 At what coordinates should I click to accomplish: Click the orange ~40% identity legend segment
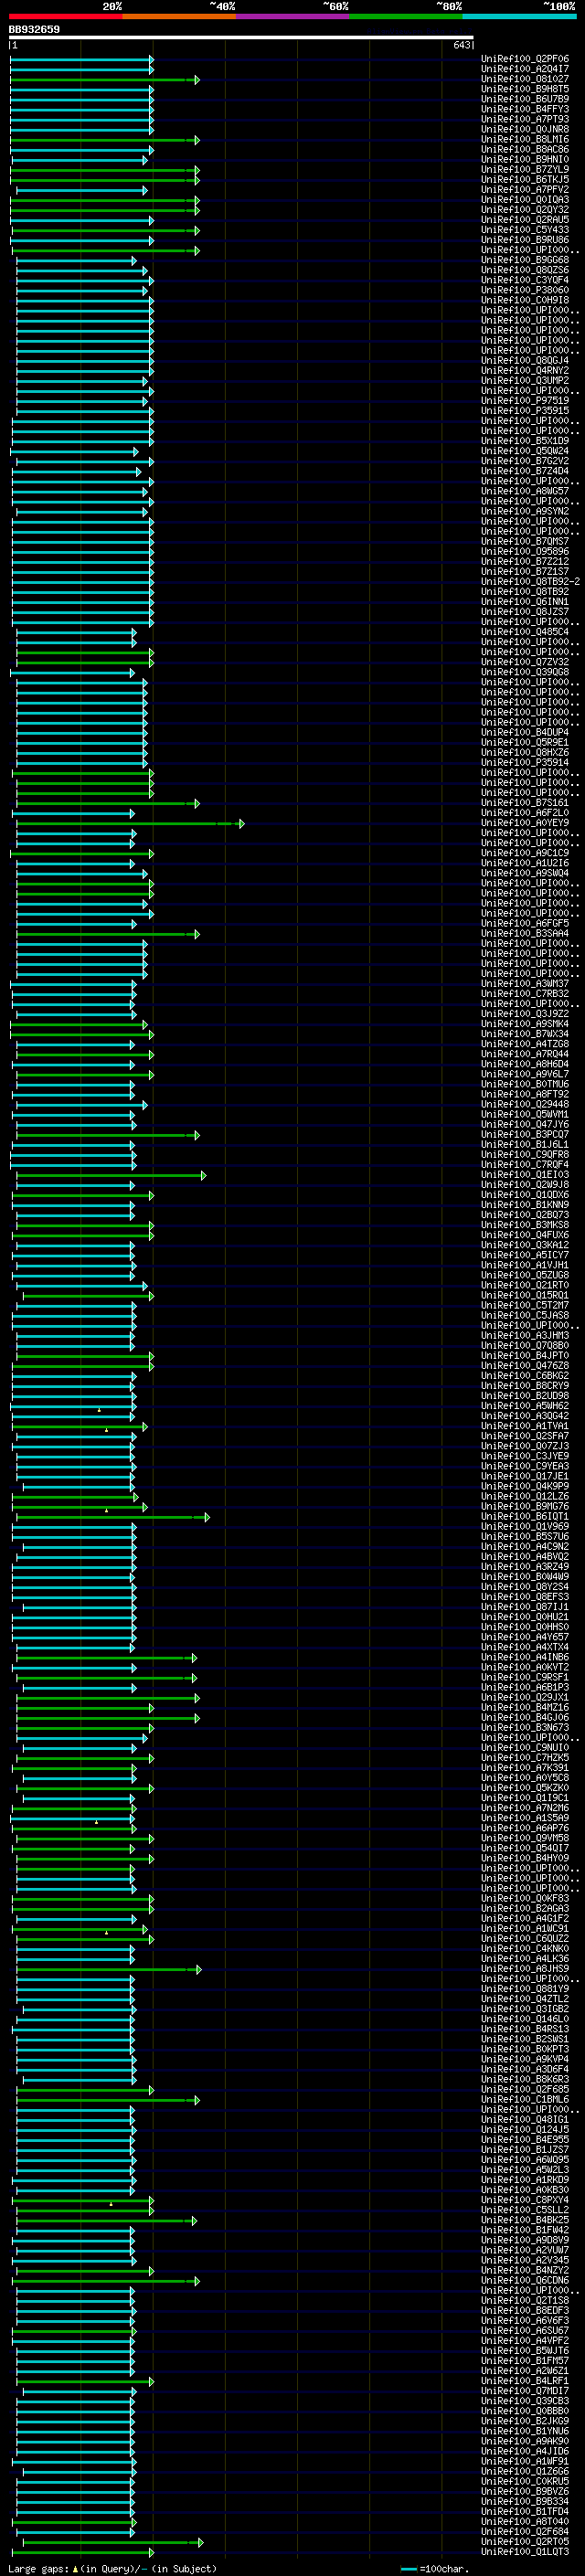[179, 16]
